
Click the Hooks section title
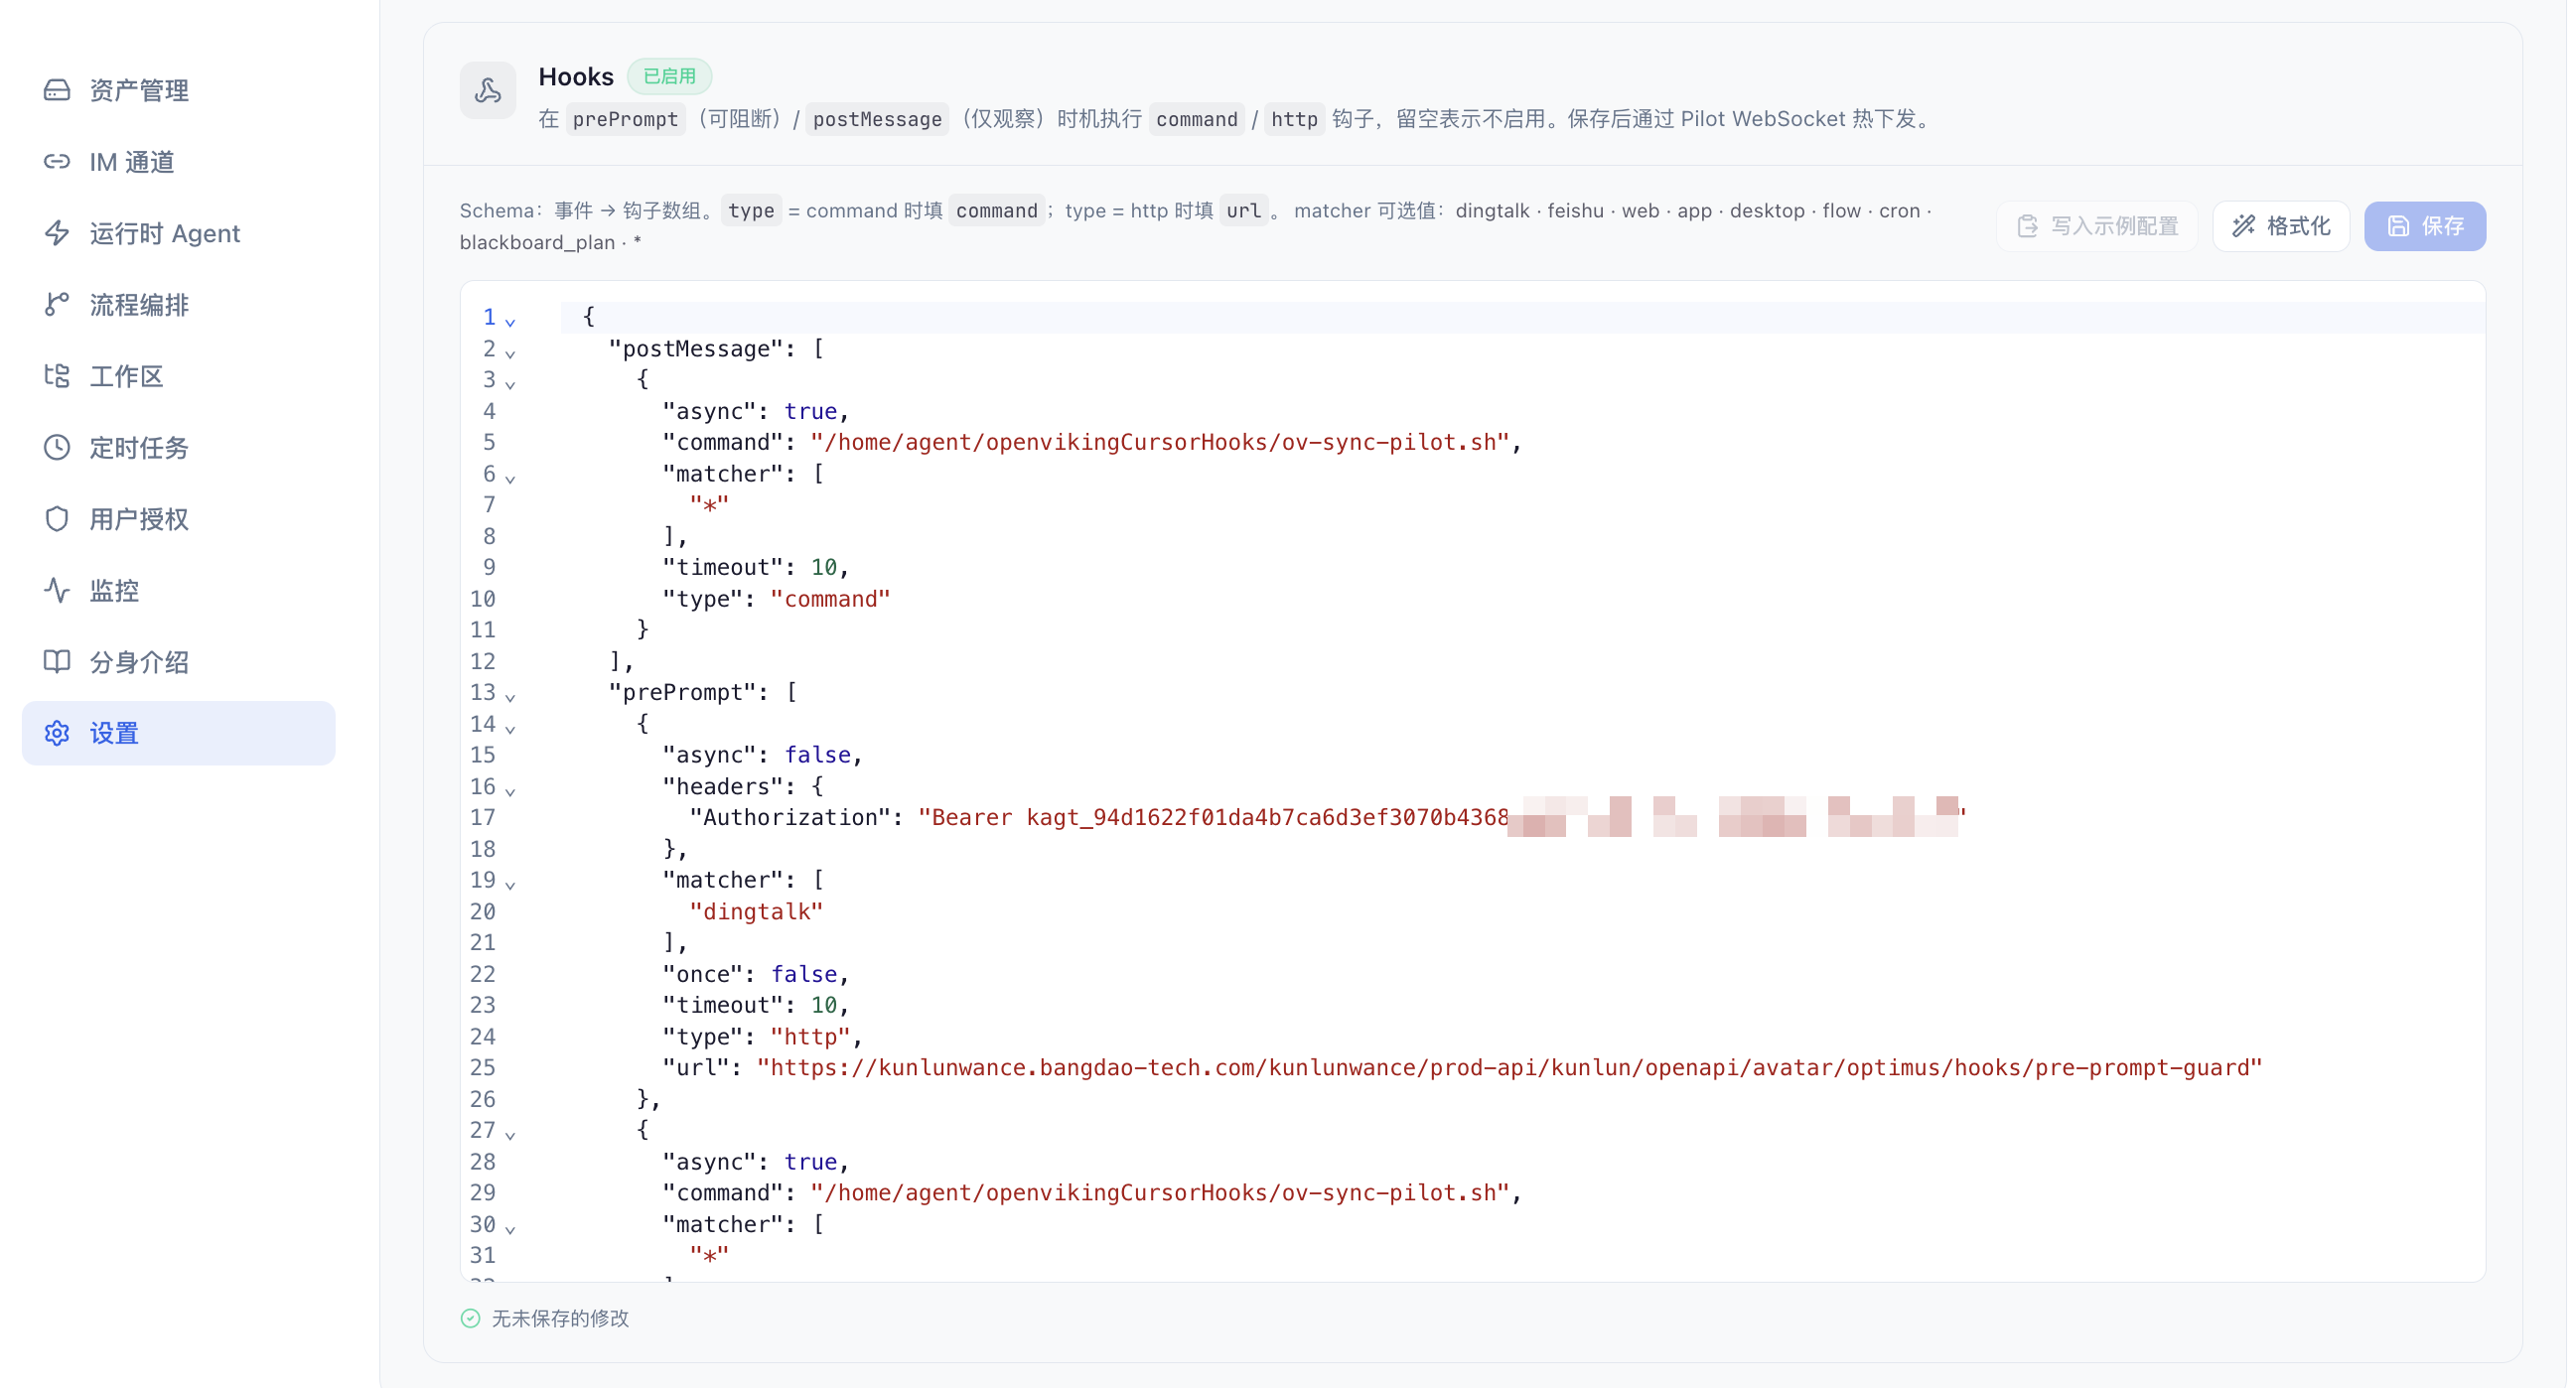click(x=576, y=76)
